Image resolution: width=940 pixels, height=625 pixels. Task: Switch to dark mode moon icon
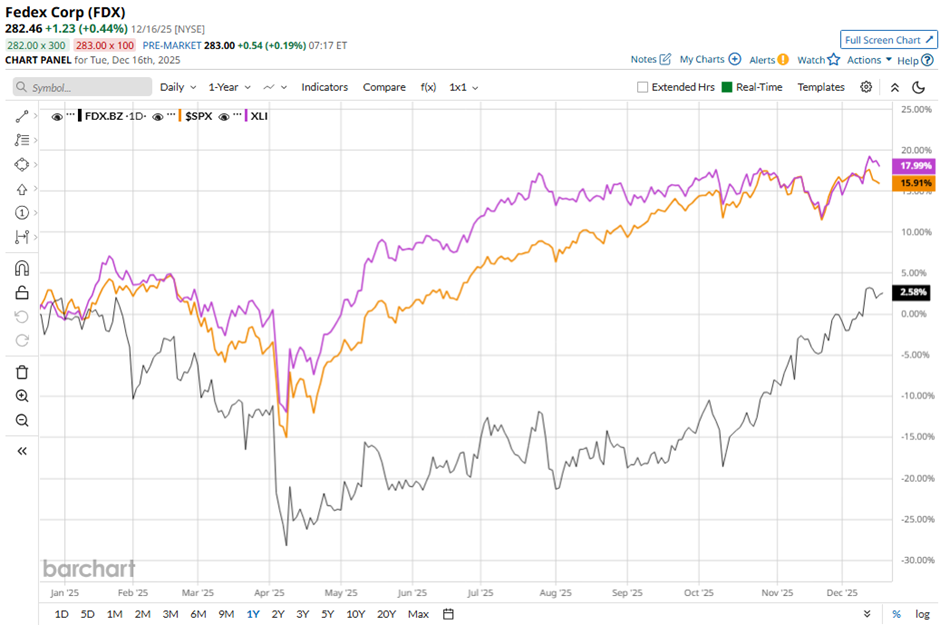pos(918,87)
